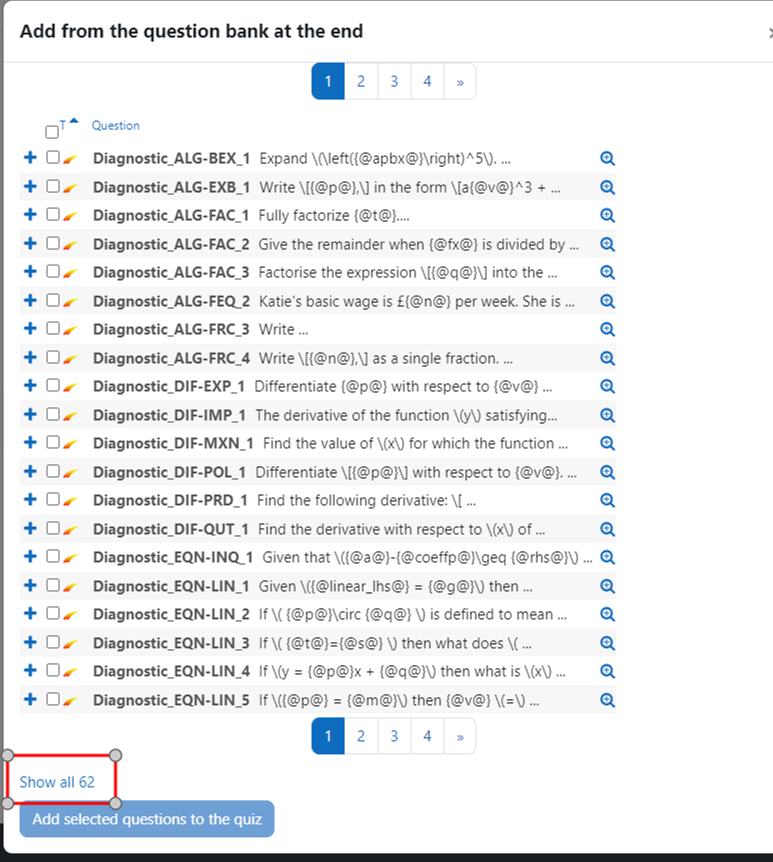Open preview of Diagnostic_ALG-FAC_3
Screen dimensions: 773x862
click(607, 272)
